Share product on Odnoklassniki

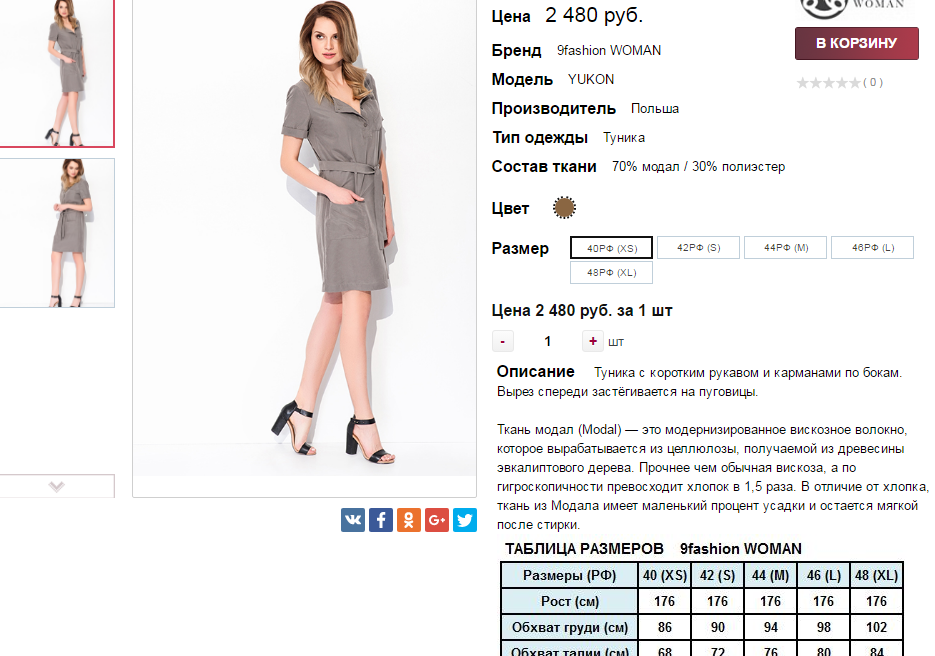coord(408,520)
